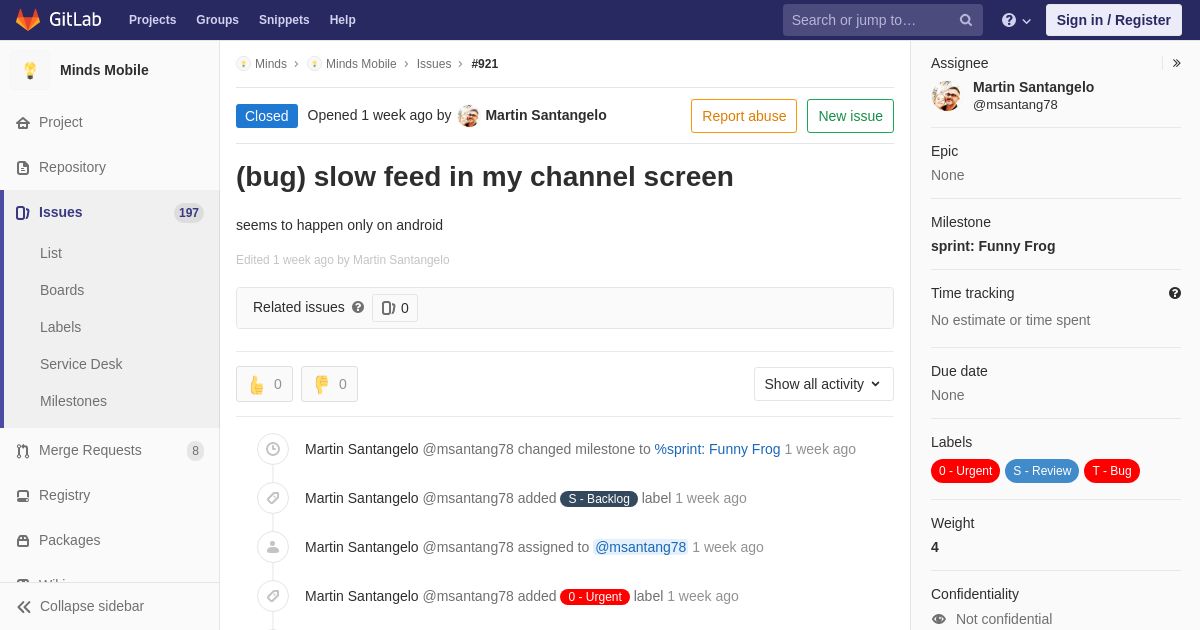Open the Projects menu

coord(152,20)
